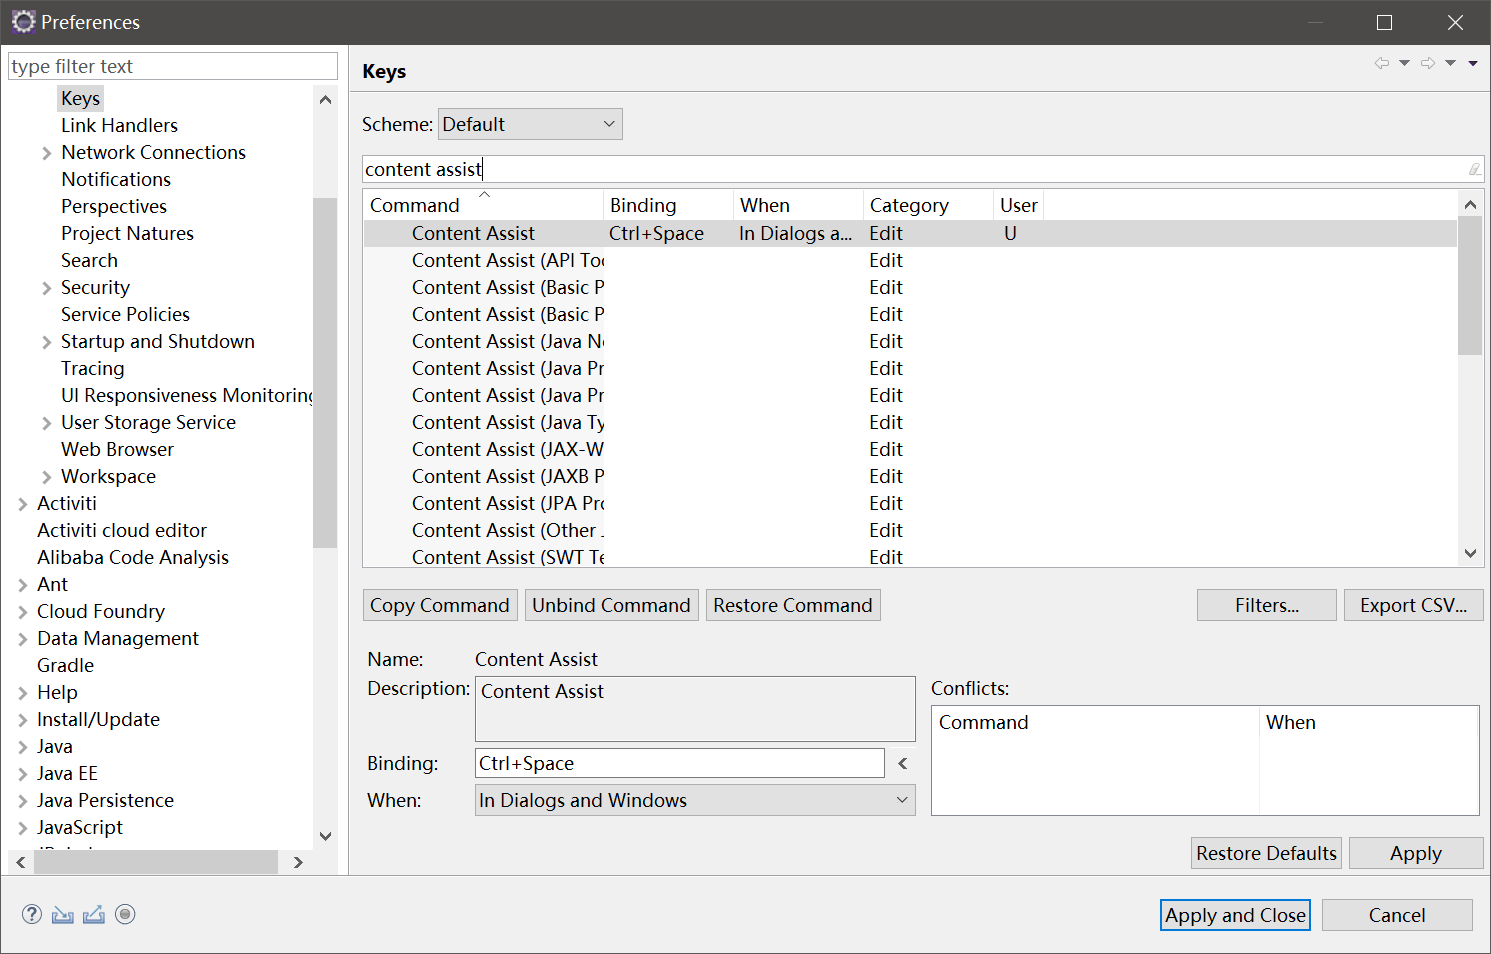This screenshot has height=954, width=1491.
Task: Expand the Activiti node
Action: [23, 504]
